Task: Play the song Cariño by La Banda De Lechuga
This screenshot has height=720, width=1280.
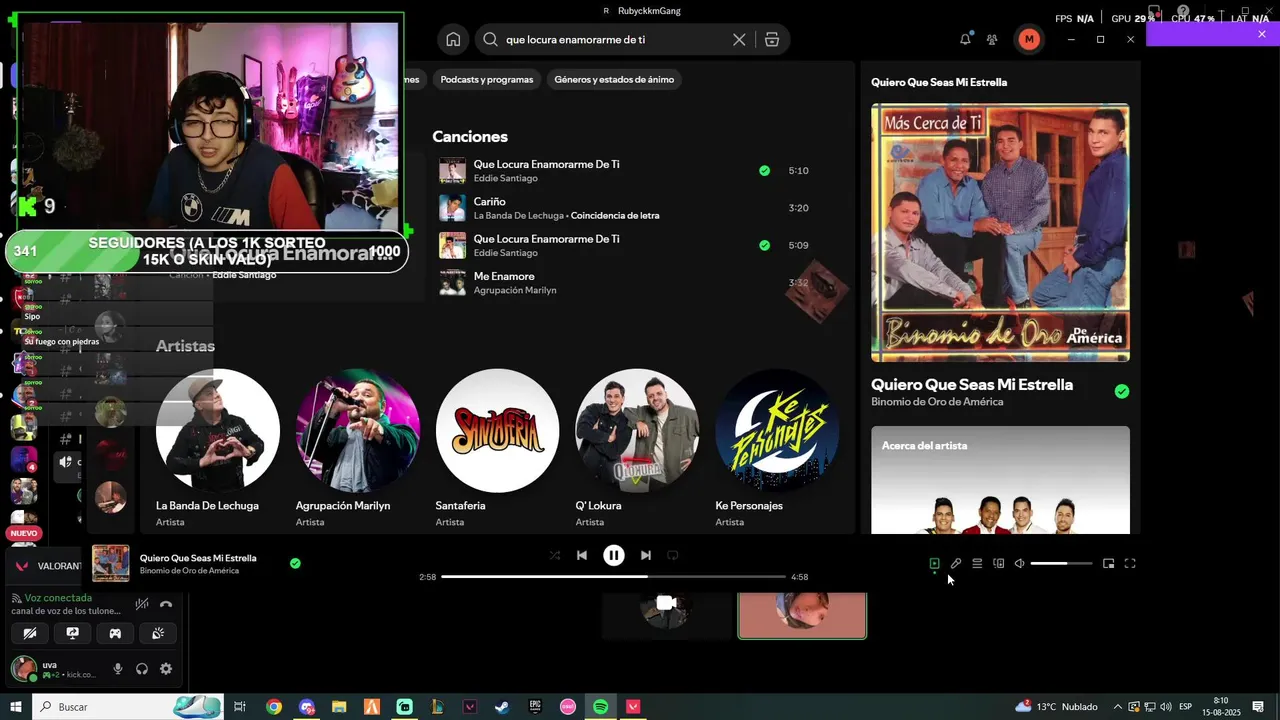Action: pos(452,208)
